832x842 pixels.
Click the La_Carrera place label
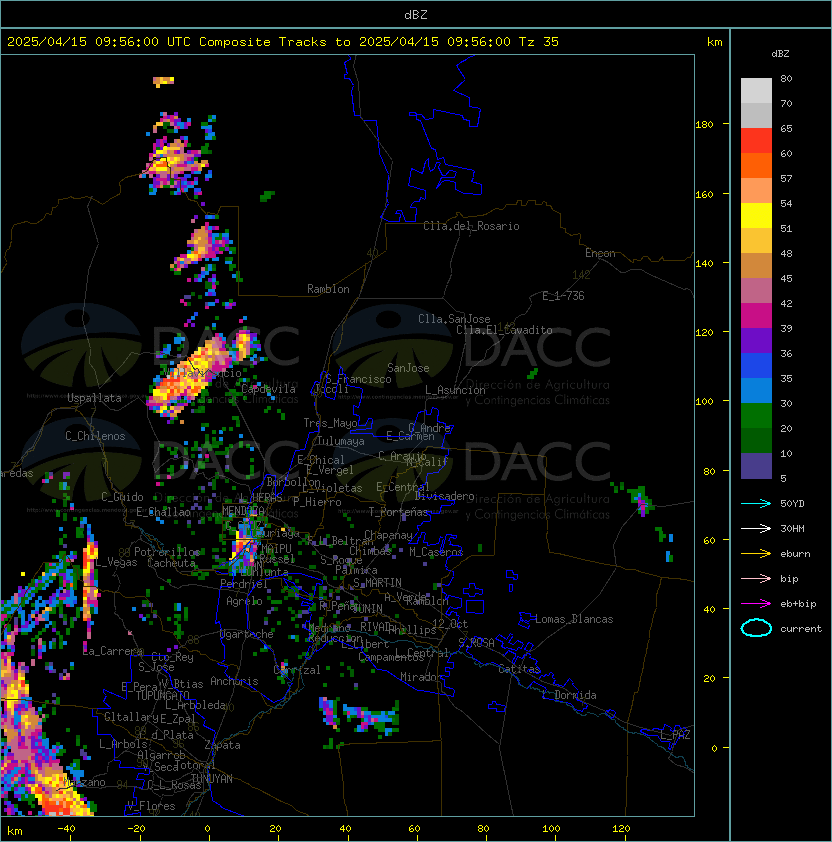tap(113, 651)
